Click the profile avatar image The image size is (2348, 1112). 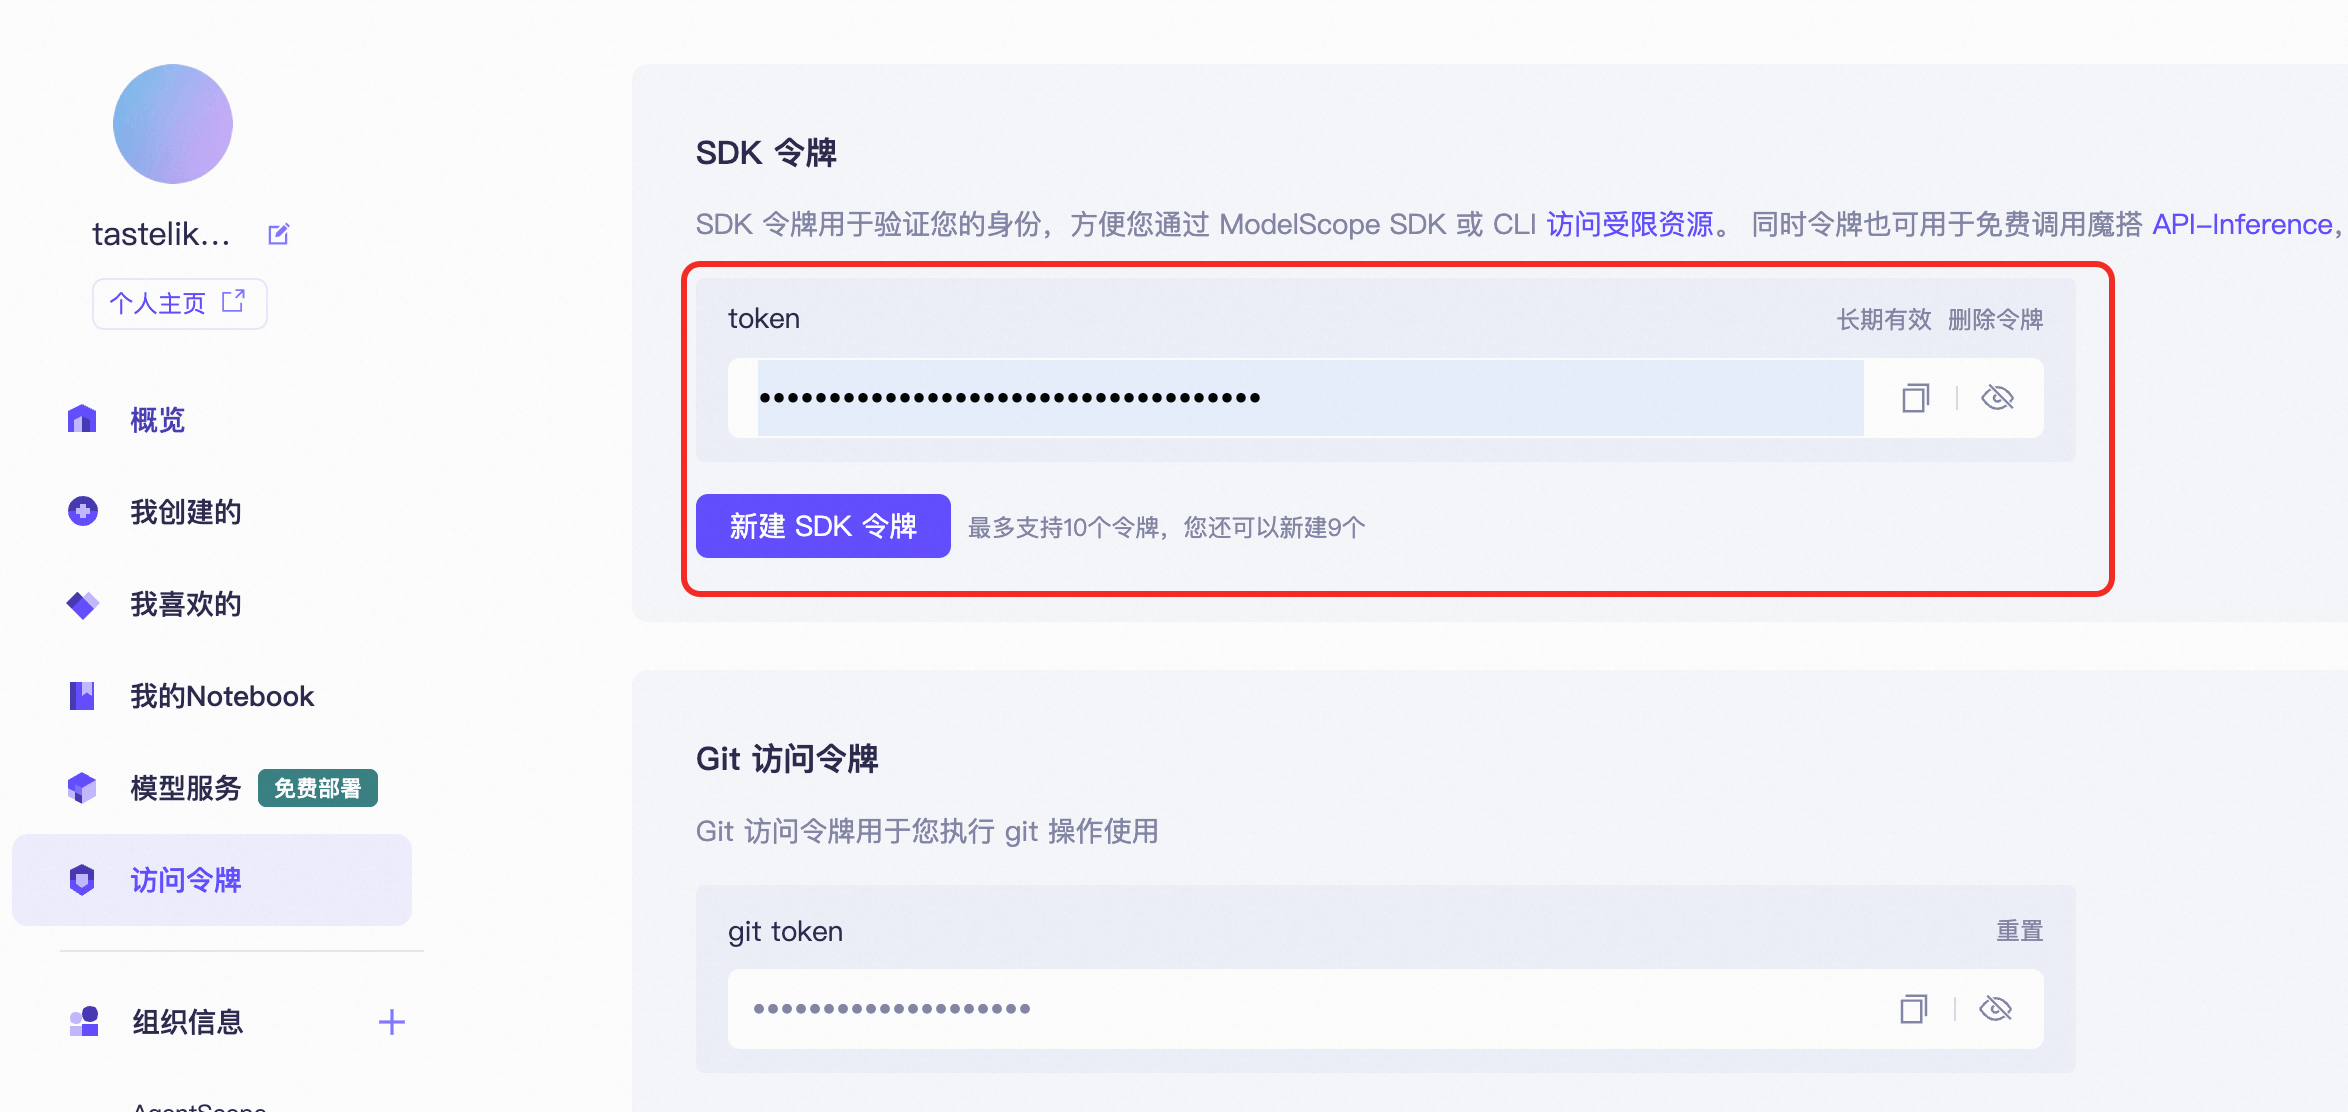click(173, 124)
